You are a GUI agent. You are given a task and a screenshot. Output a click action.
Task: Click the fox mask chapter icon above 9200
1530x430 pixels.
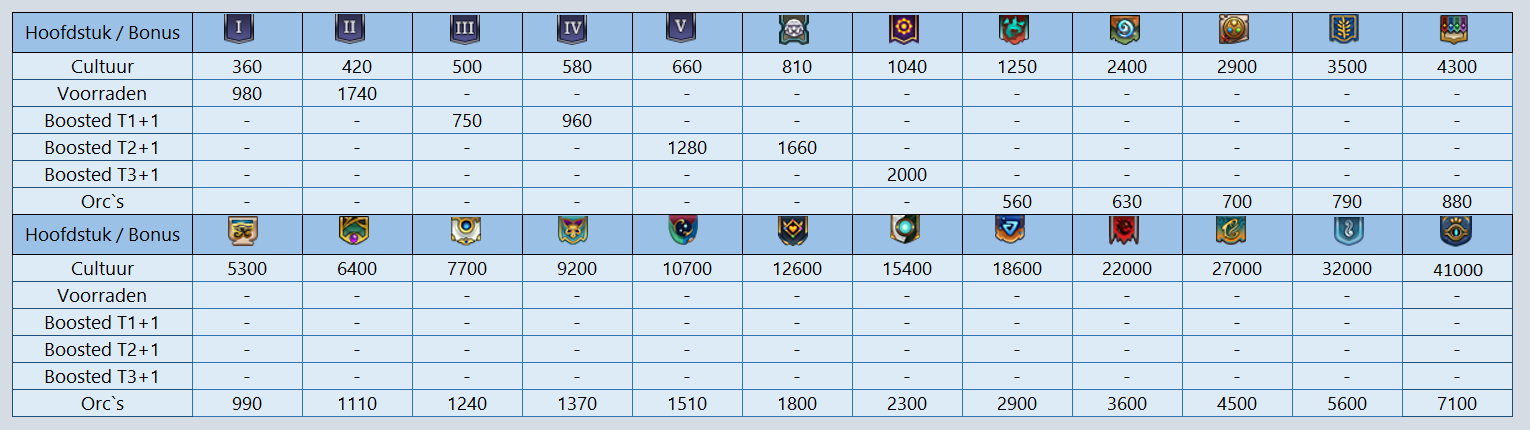(x=572, y=232)
